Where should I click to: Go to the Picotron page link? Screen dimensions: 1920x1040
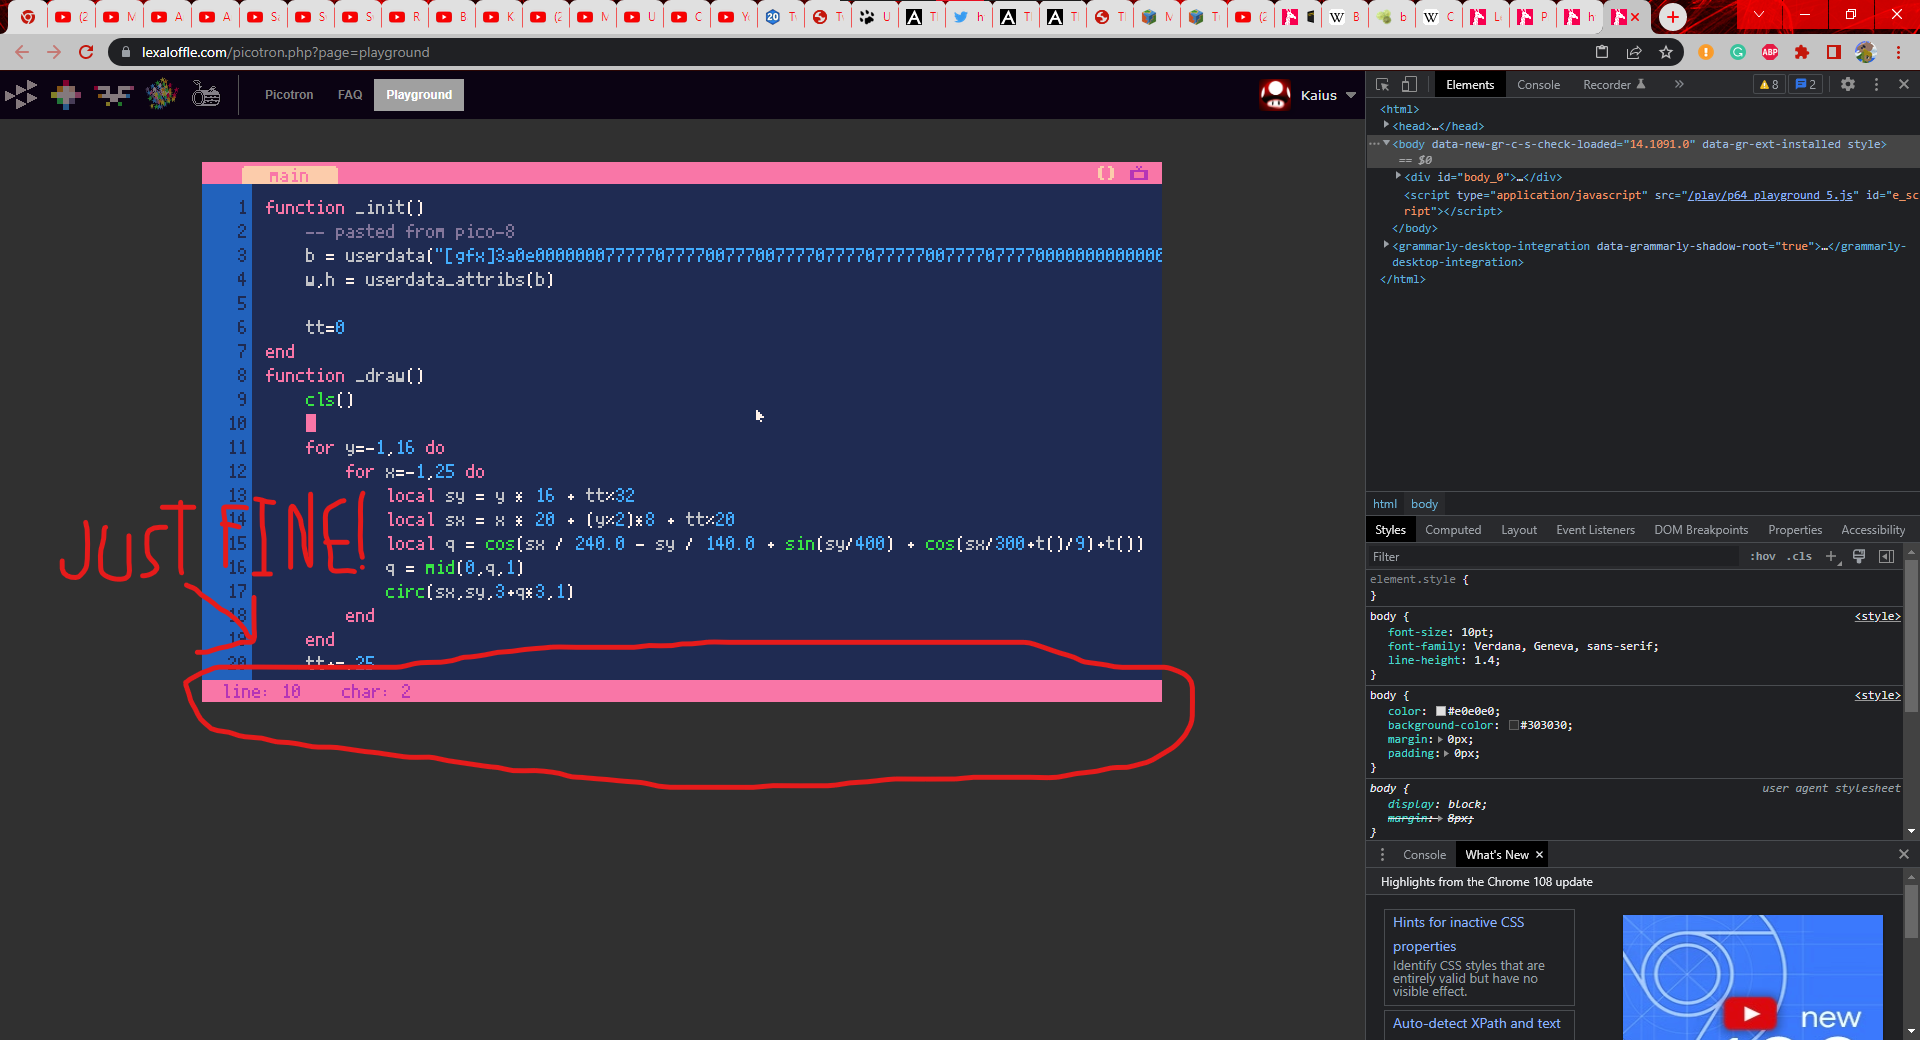coord(289,95)
